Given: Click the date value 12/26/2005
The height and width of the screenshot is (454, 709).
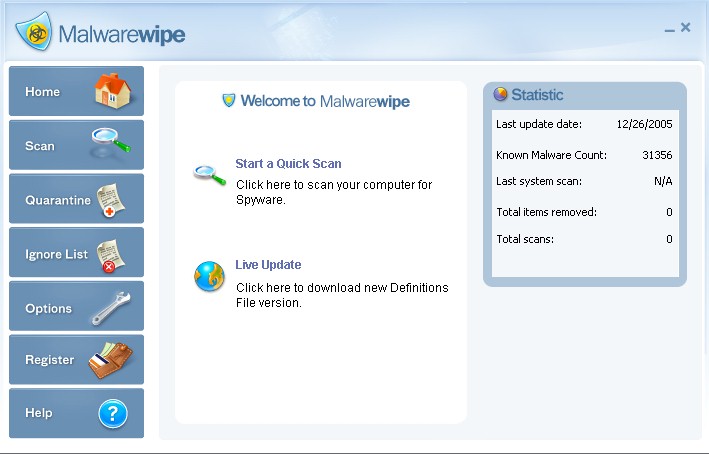Looking at the screenshot, I should [x=644, y=124].
